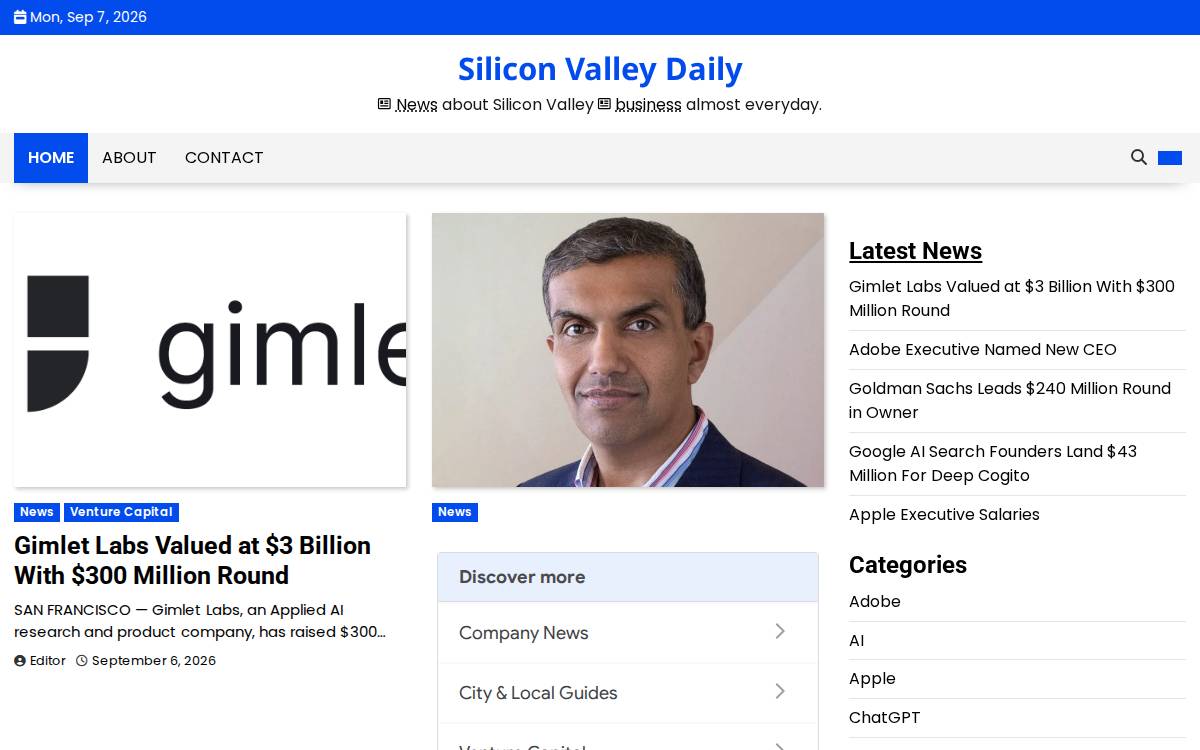This screenshot has width=1200, height=750.
Task: Open the ABOUT menu item
Action: click(129, 158)
